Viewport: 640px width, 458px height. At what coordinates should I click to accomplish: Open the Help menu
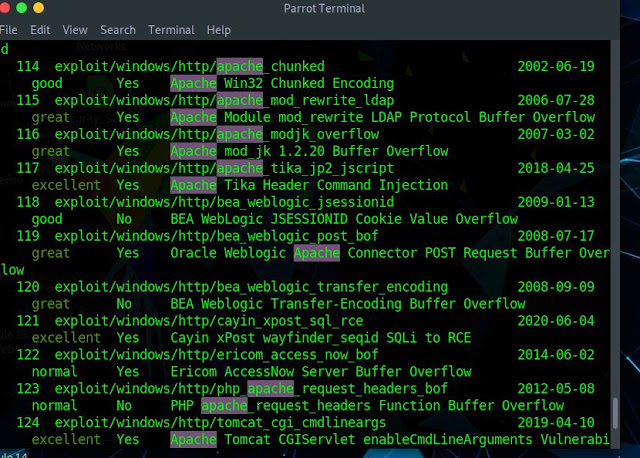tap(218, 30)
